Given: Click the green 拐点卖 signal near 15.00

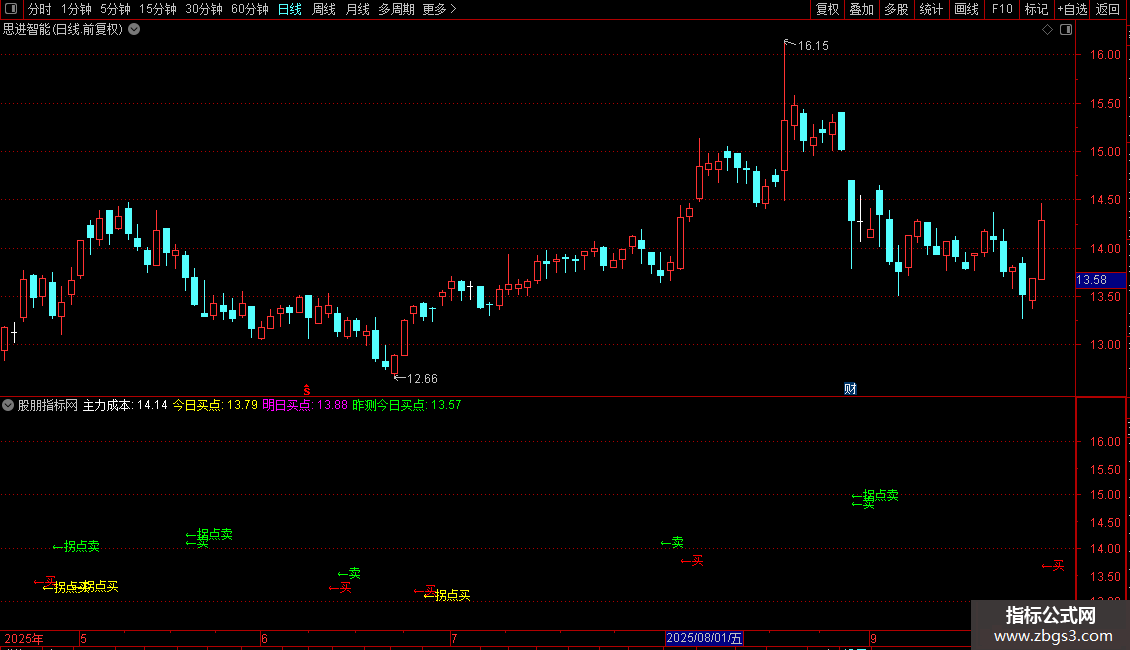Looking at the screenshot, I should click(x=875, y=496).
